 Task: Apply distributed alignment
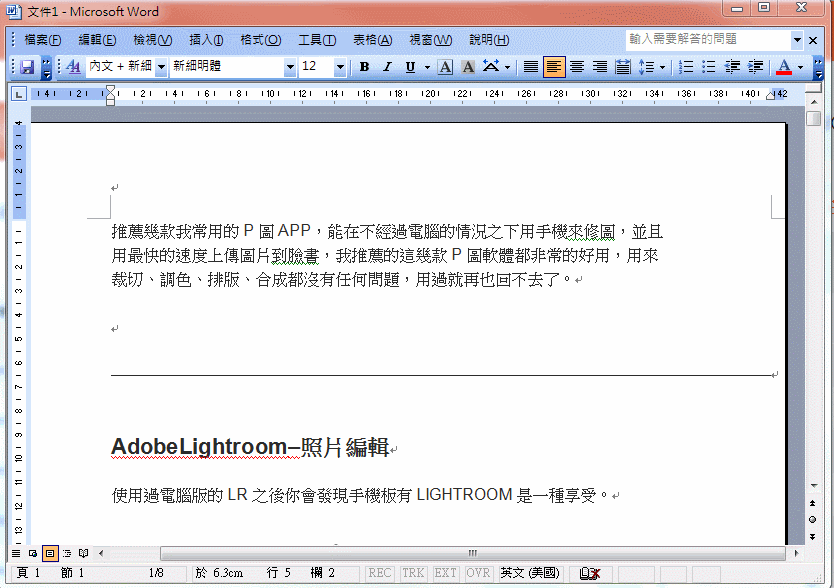(623, 67)
